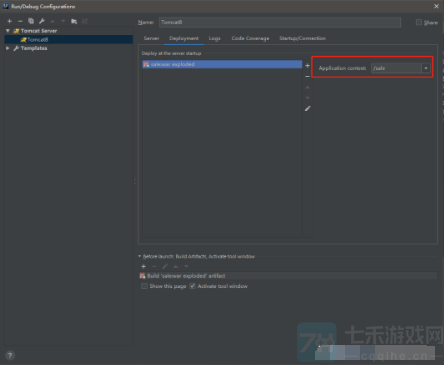Screen dimensions: 444x365
Task: Select Build 'sale:war exploded' artifact task
Action: [x=288, y=276]
